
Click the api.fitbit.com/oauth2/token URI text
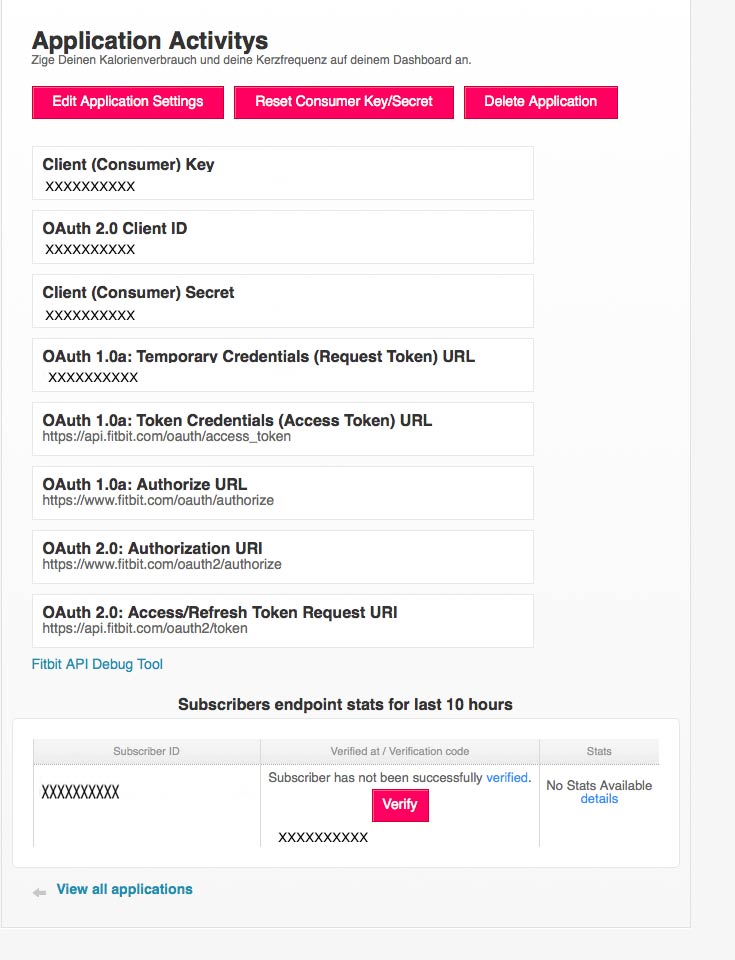pyautogui.click(x=145, y=629)
